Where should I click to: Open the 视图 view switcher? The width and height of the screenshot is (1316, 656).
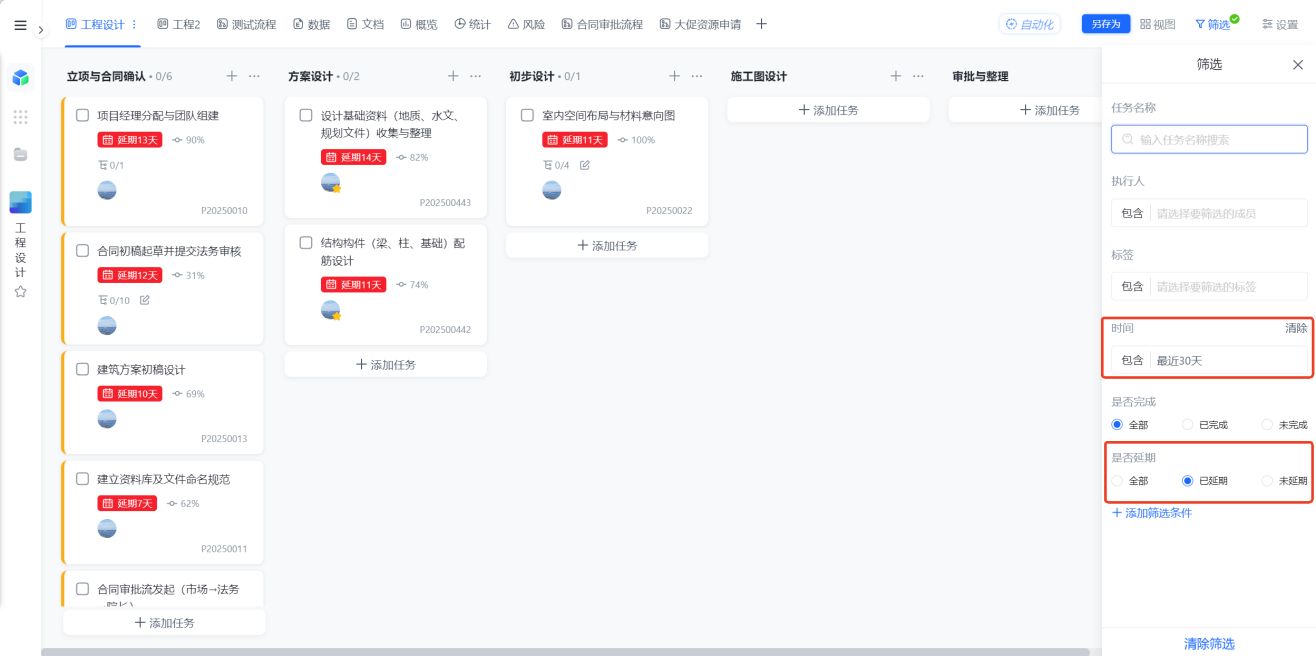(1158, 24)
